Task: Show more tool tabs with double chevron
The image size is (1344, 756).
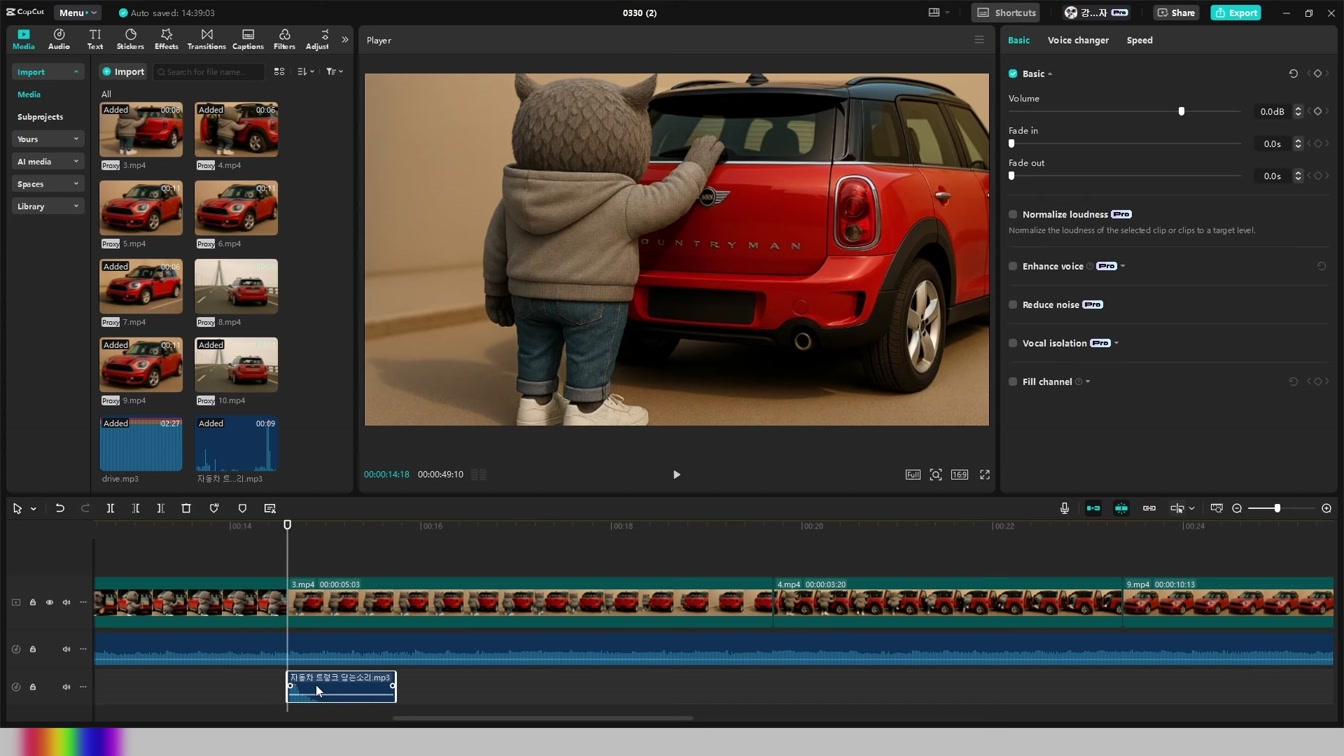Action: (x=345, y=40)
